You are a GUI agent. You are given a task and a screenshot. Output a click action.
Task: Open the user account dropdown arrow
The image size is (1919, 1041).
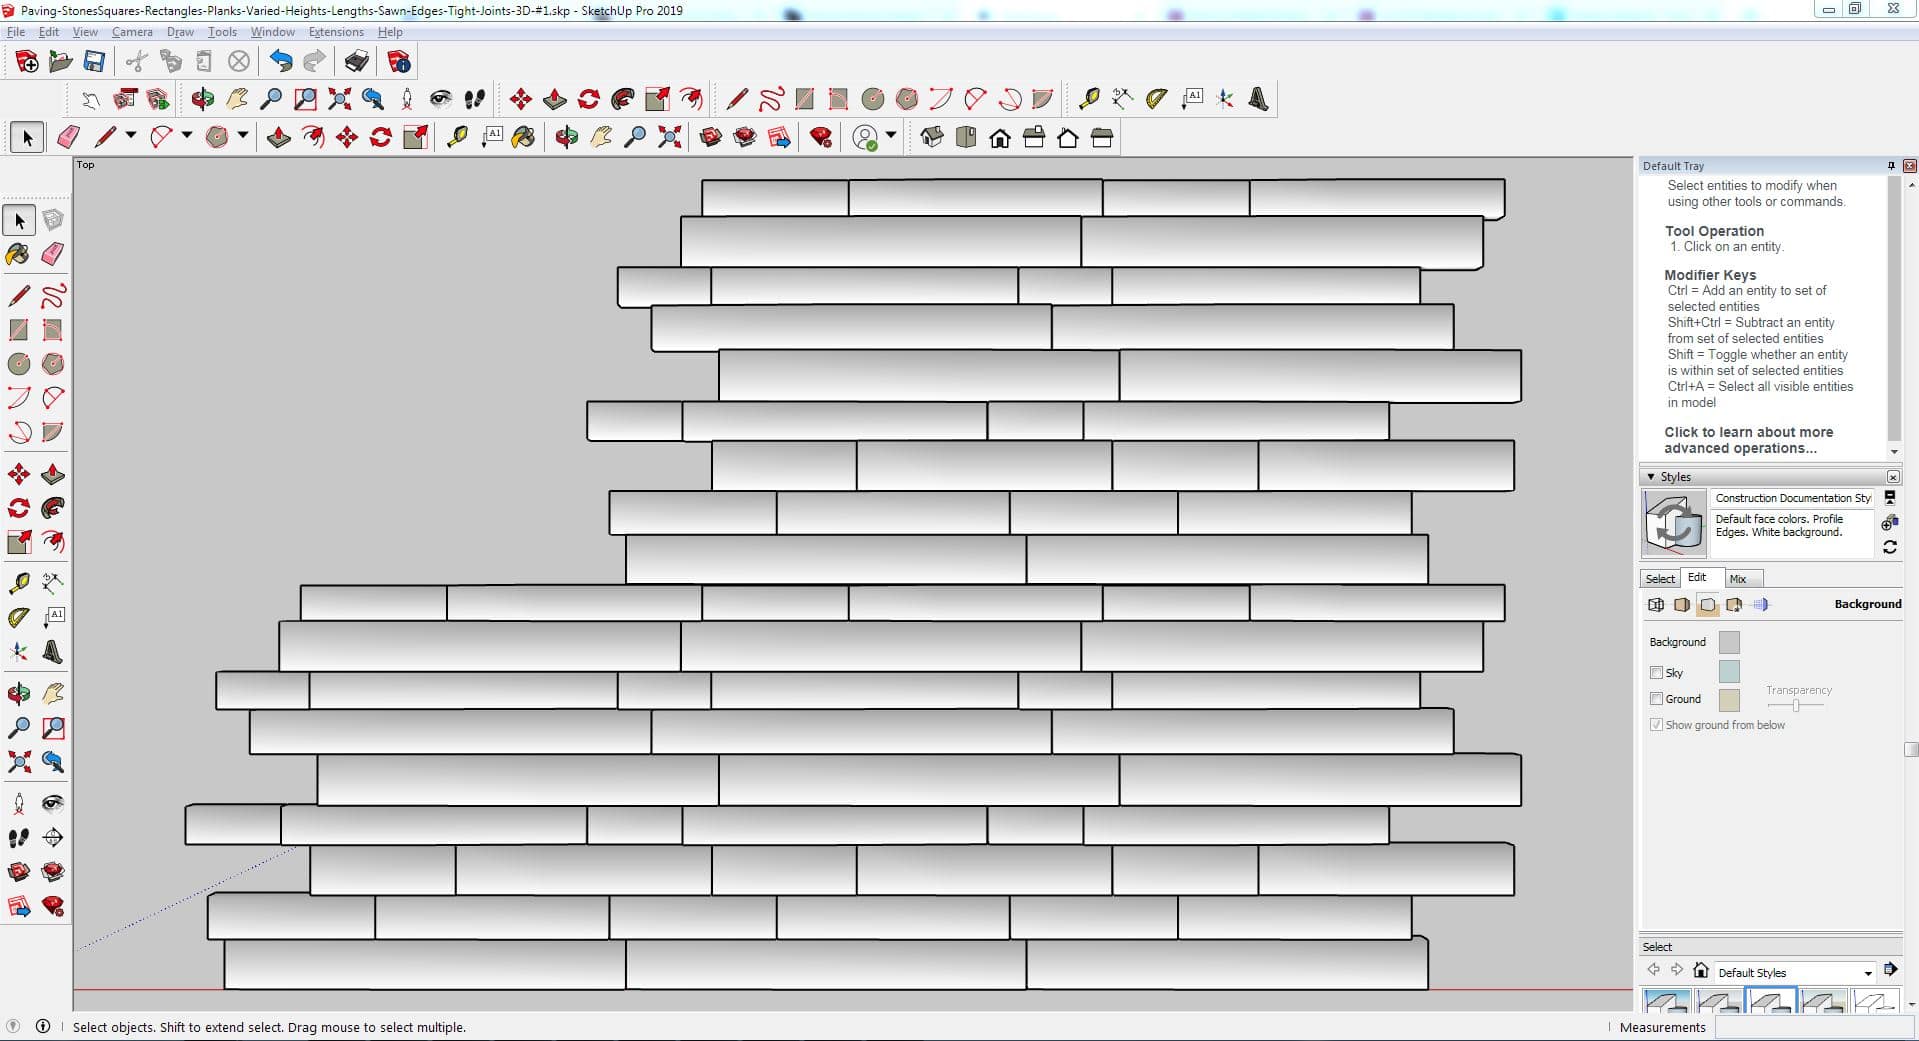pyautogui.click(x=891, y=136)
